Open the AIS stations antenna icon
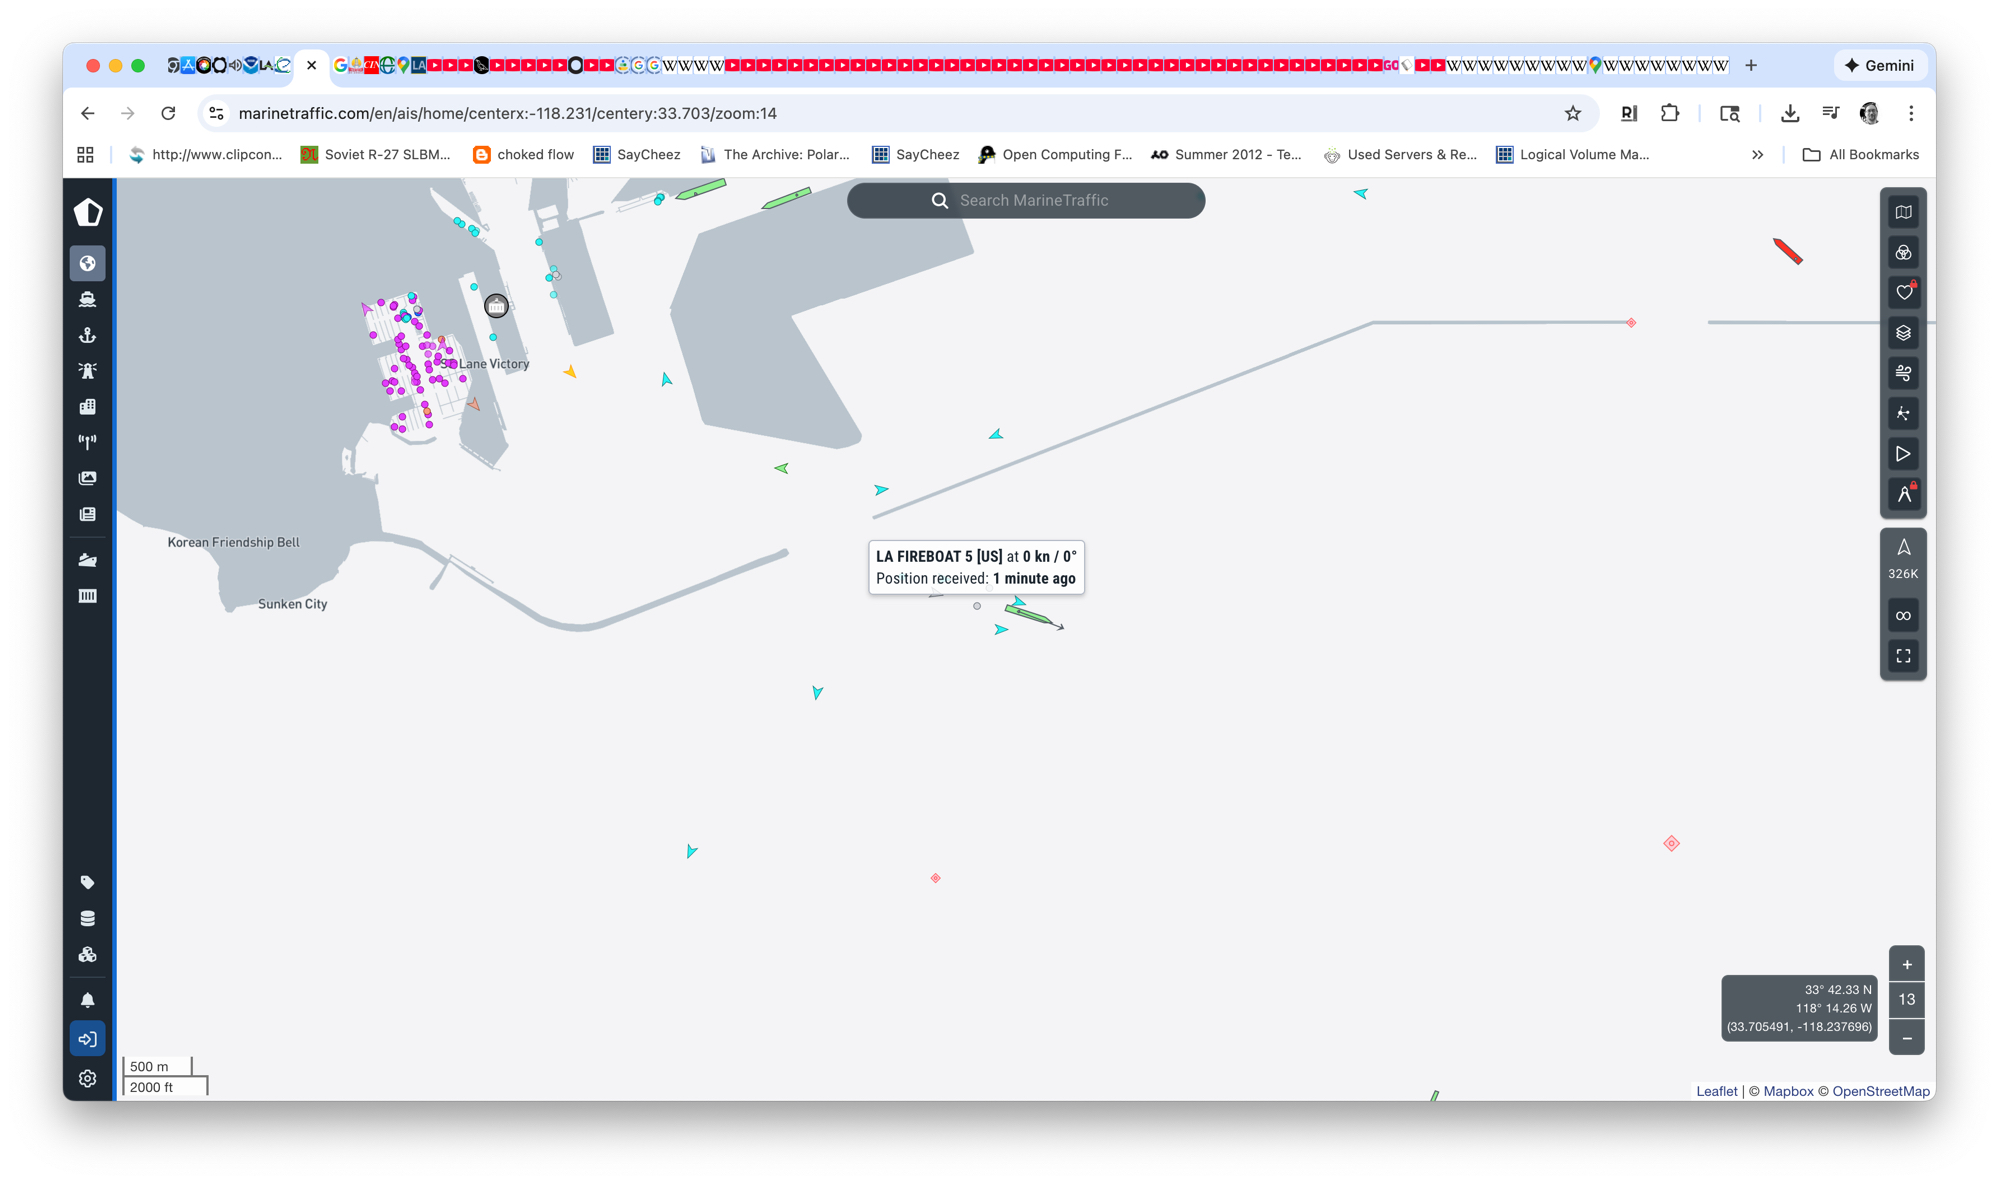The width and height of the screenshot is (1999, 1184). click(x=88, y=442)
